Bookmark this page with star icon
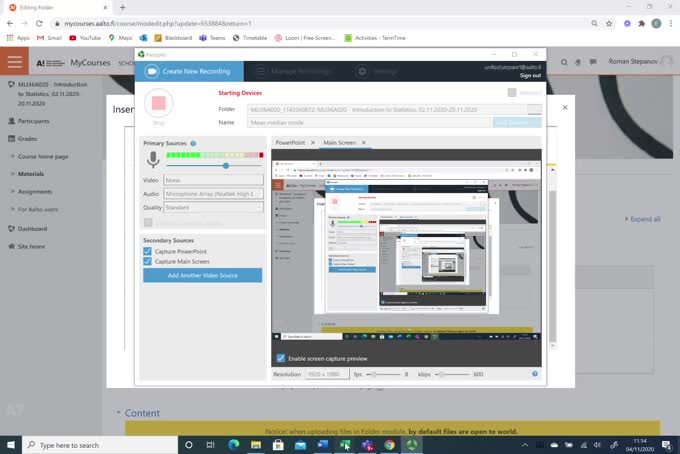The height and width of the screenshot is (454, 680). [x=608, y=23]
